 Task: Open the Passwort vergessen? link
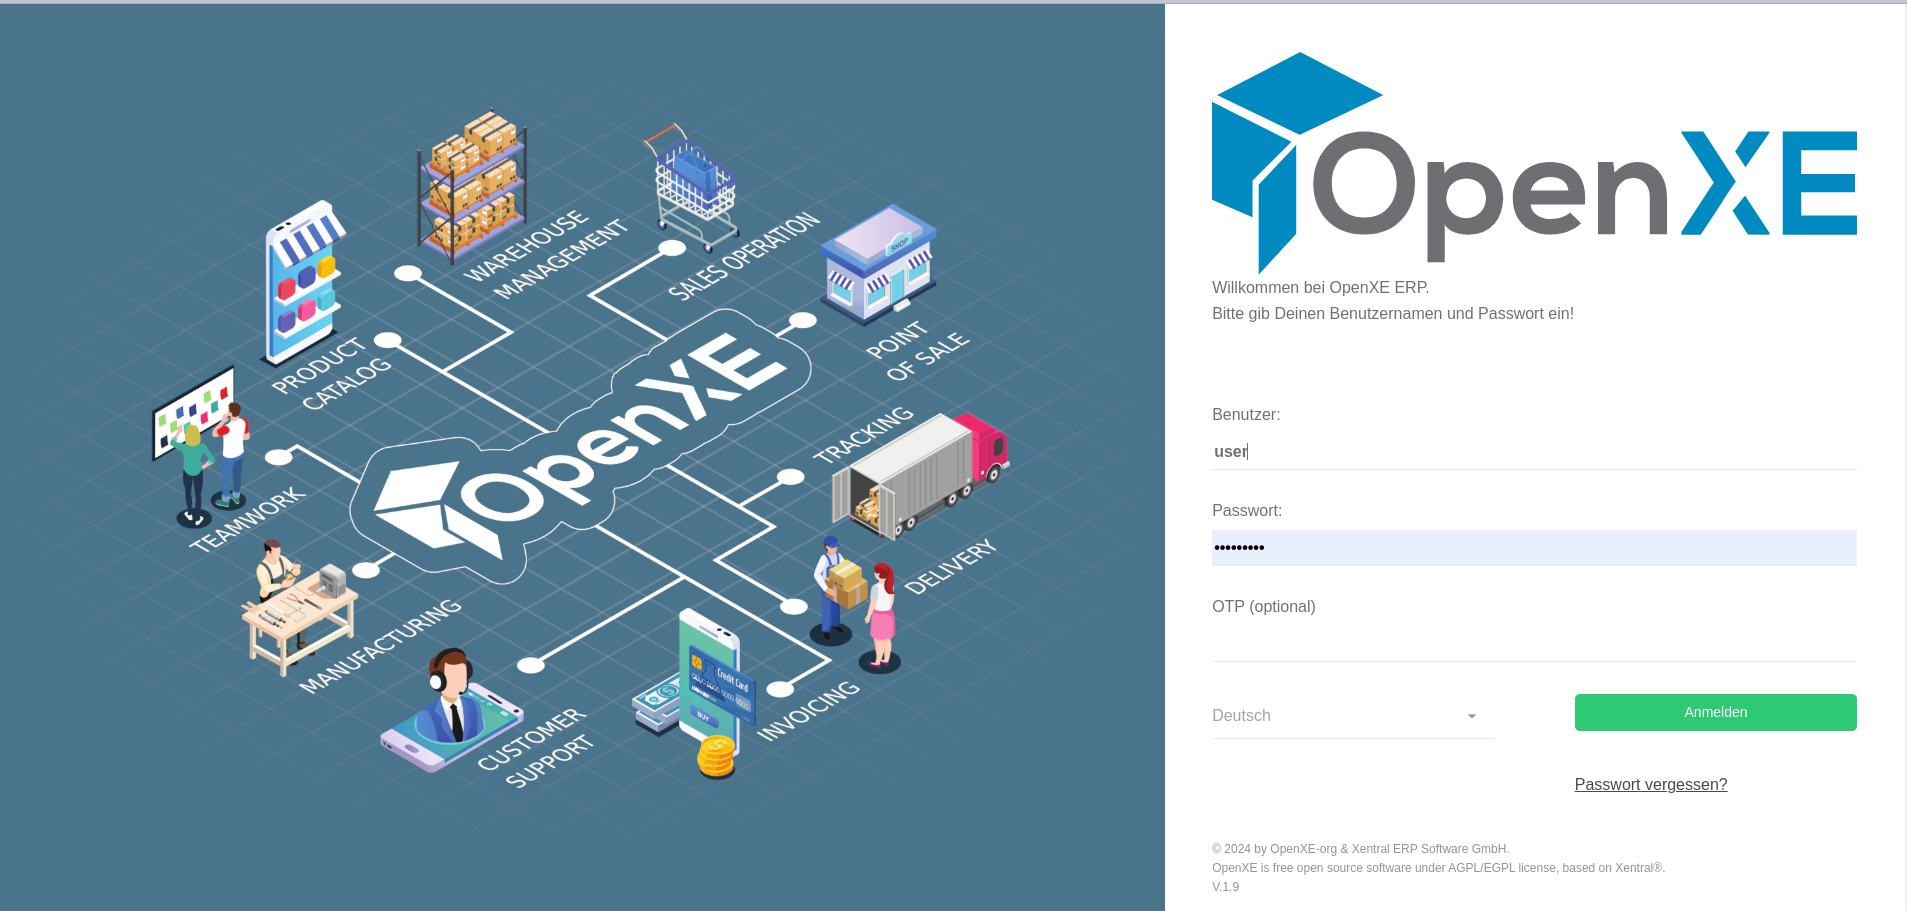pos(1650,785)
